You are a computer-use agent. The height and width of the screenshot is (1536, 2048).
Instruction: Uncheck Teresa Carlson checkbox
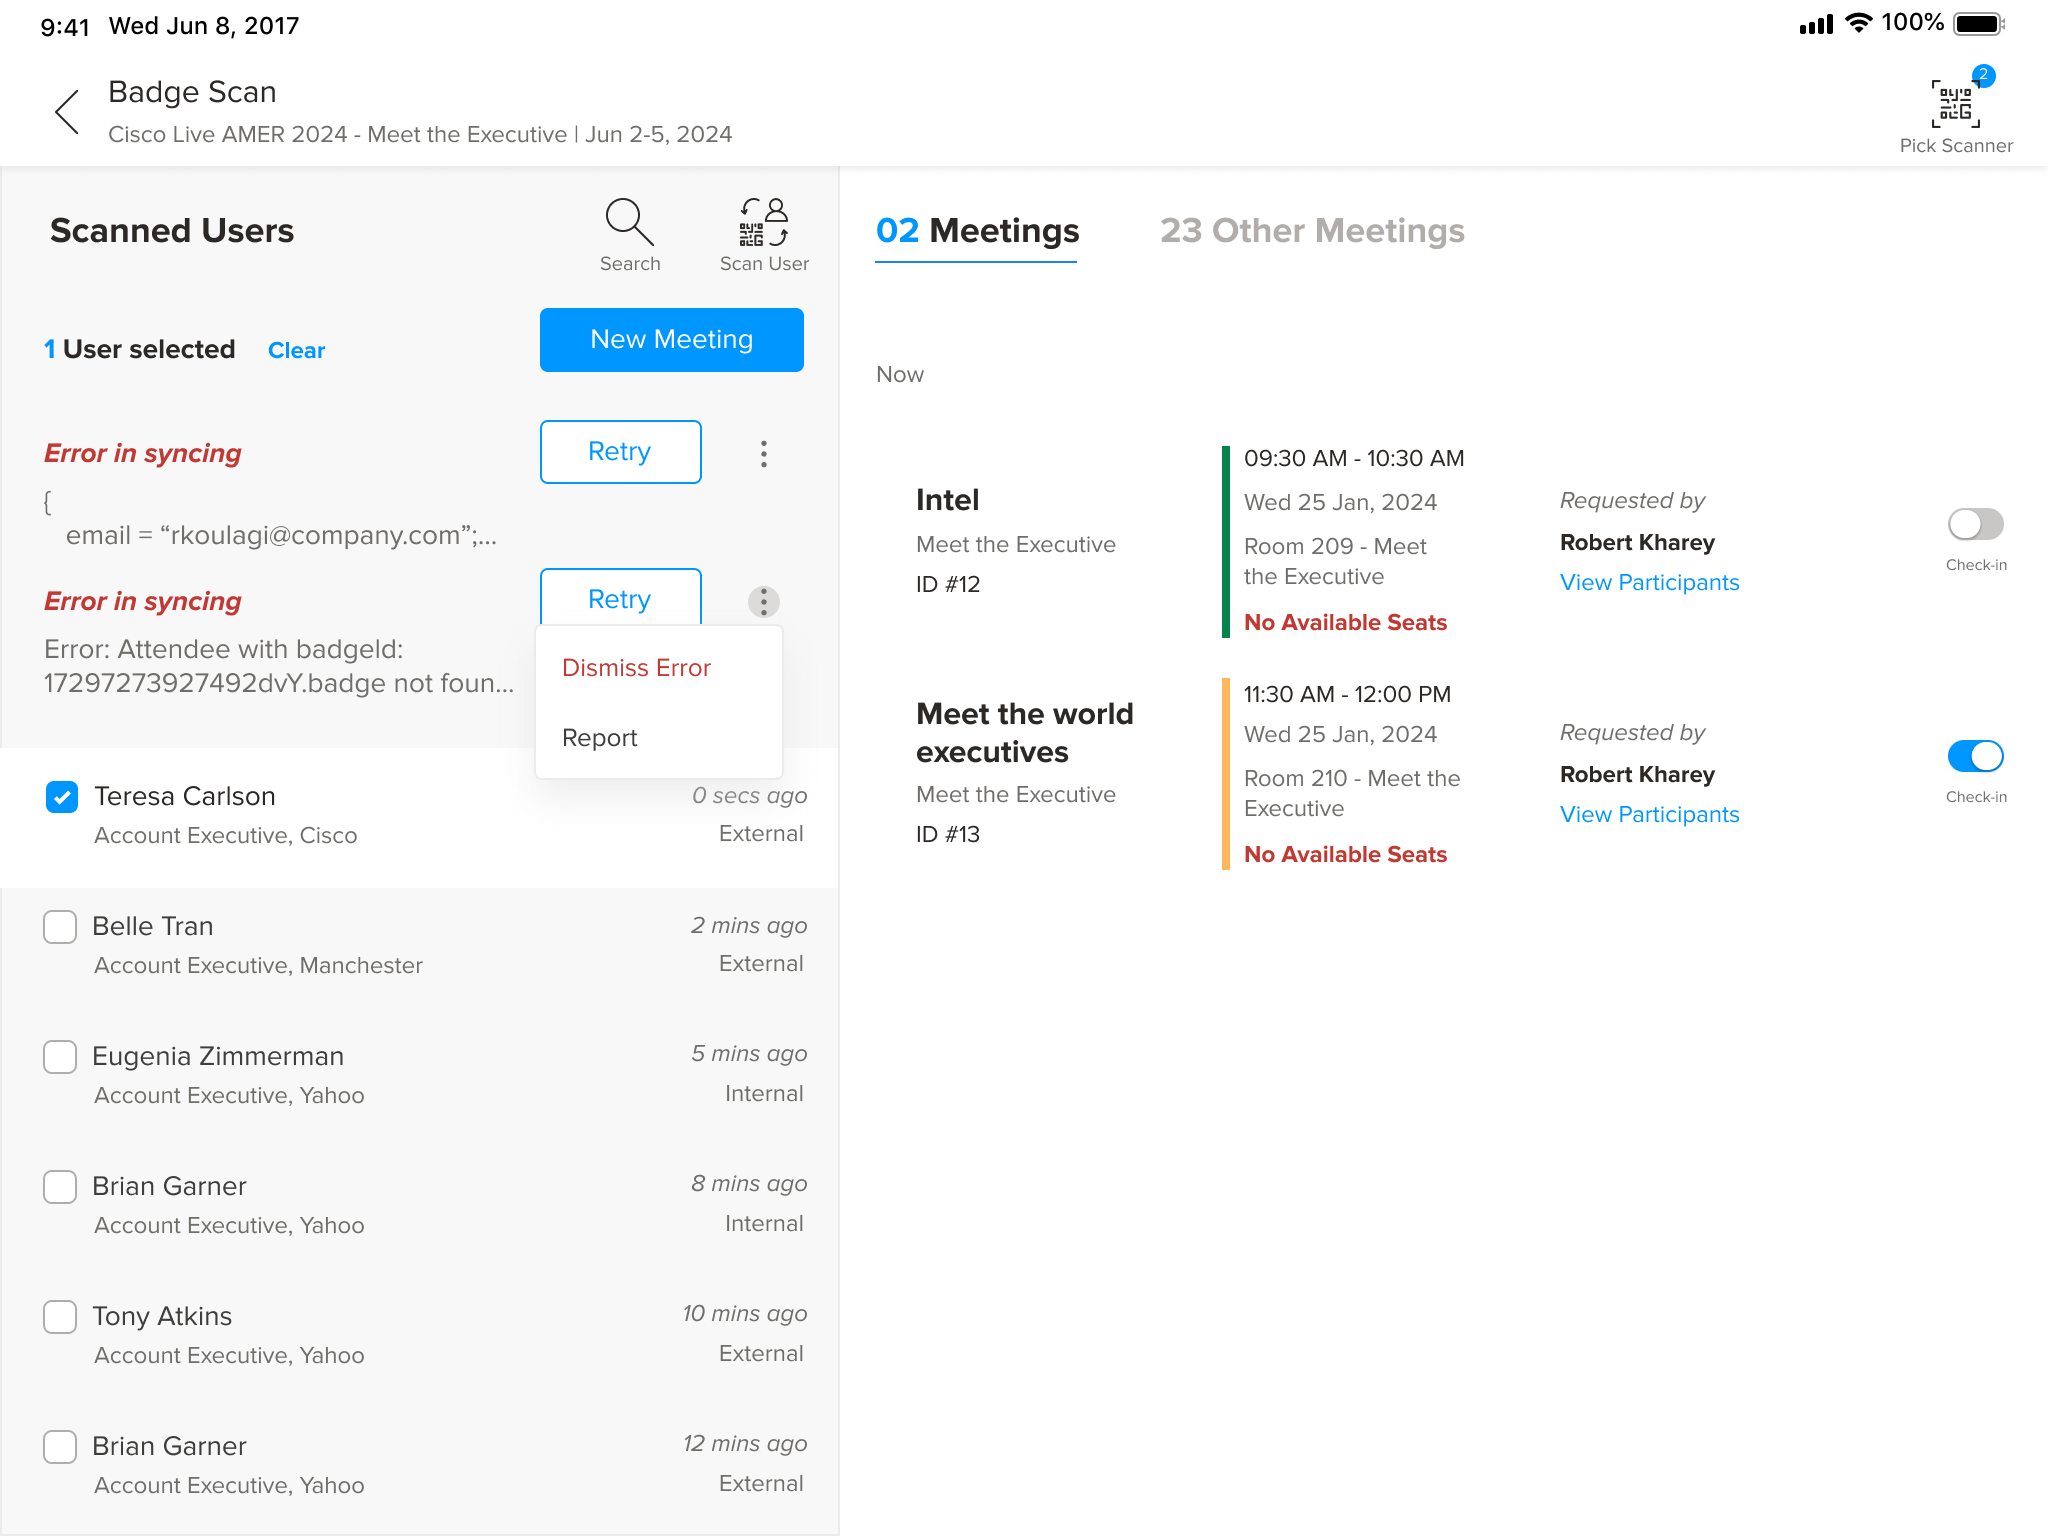62,797
